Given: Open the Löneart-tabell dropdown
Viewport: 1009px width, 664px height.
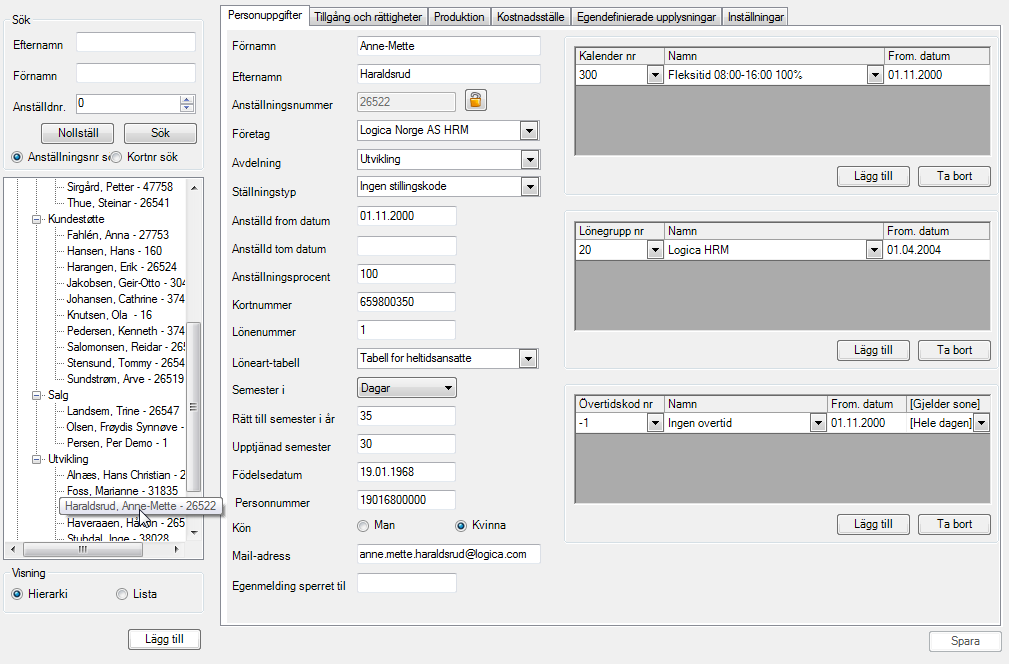Looking at the screenshot, I should tap(528, 358).
